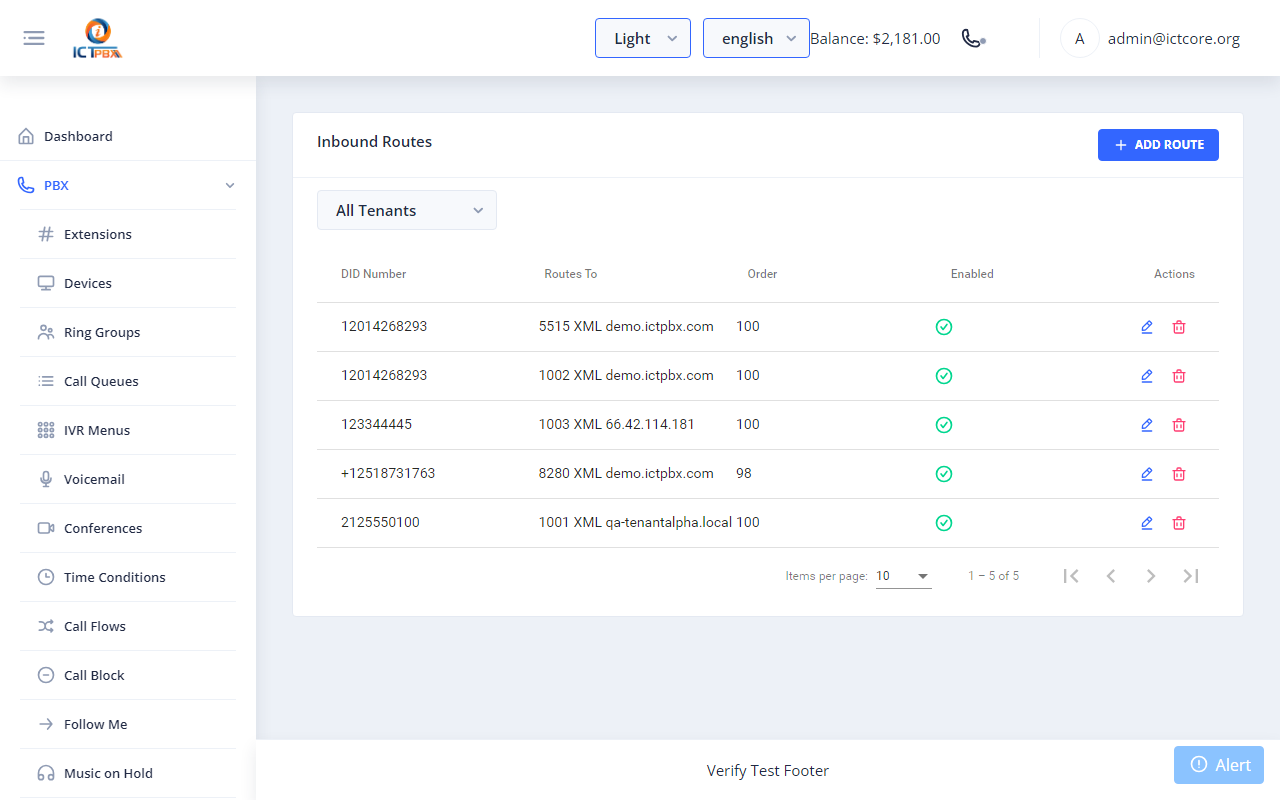Toggle the hamburger sidebar menu icon
This screenshot has height=800, width=1280.
(x=34, y=38)
